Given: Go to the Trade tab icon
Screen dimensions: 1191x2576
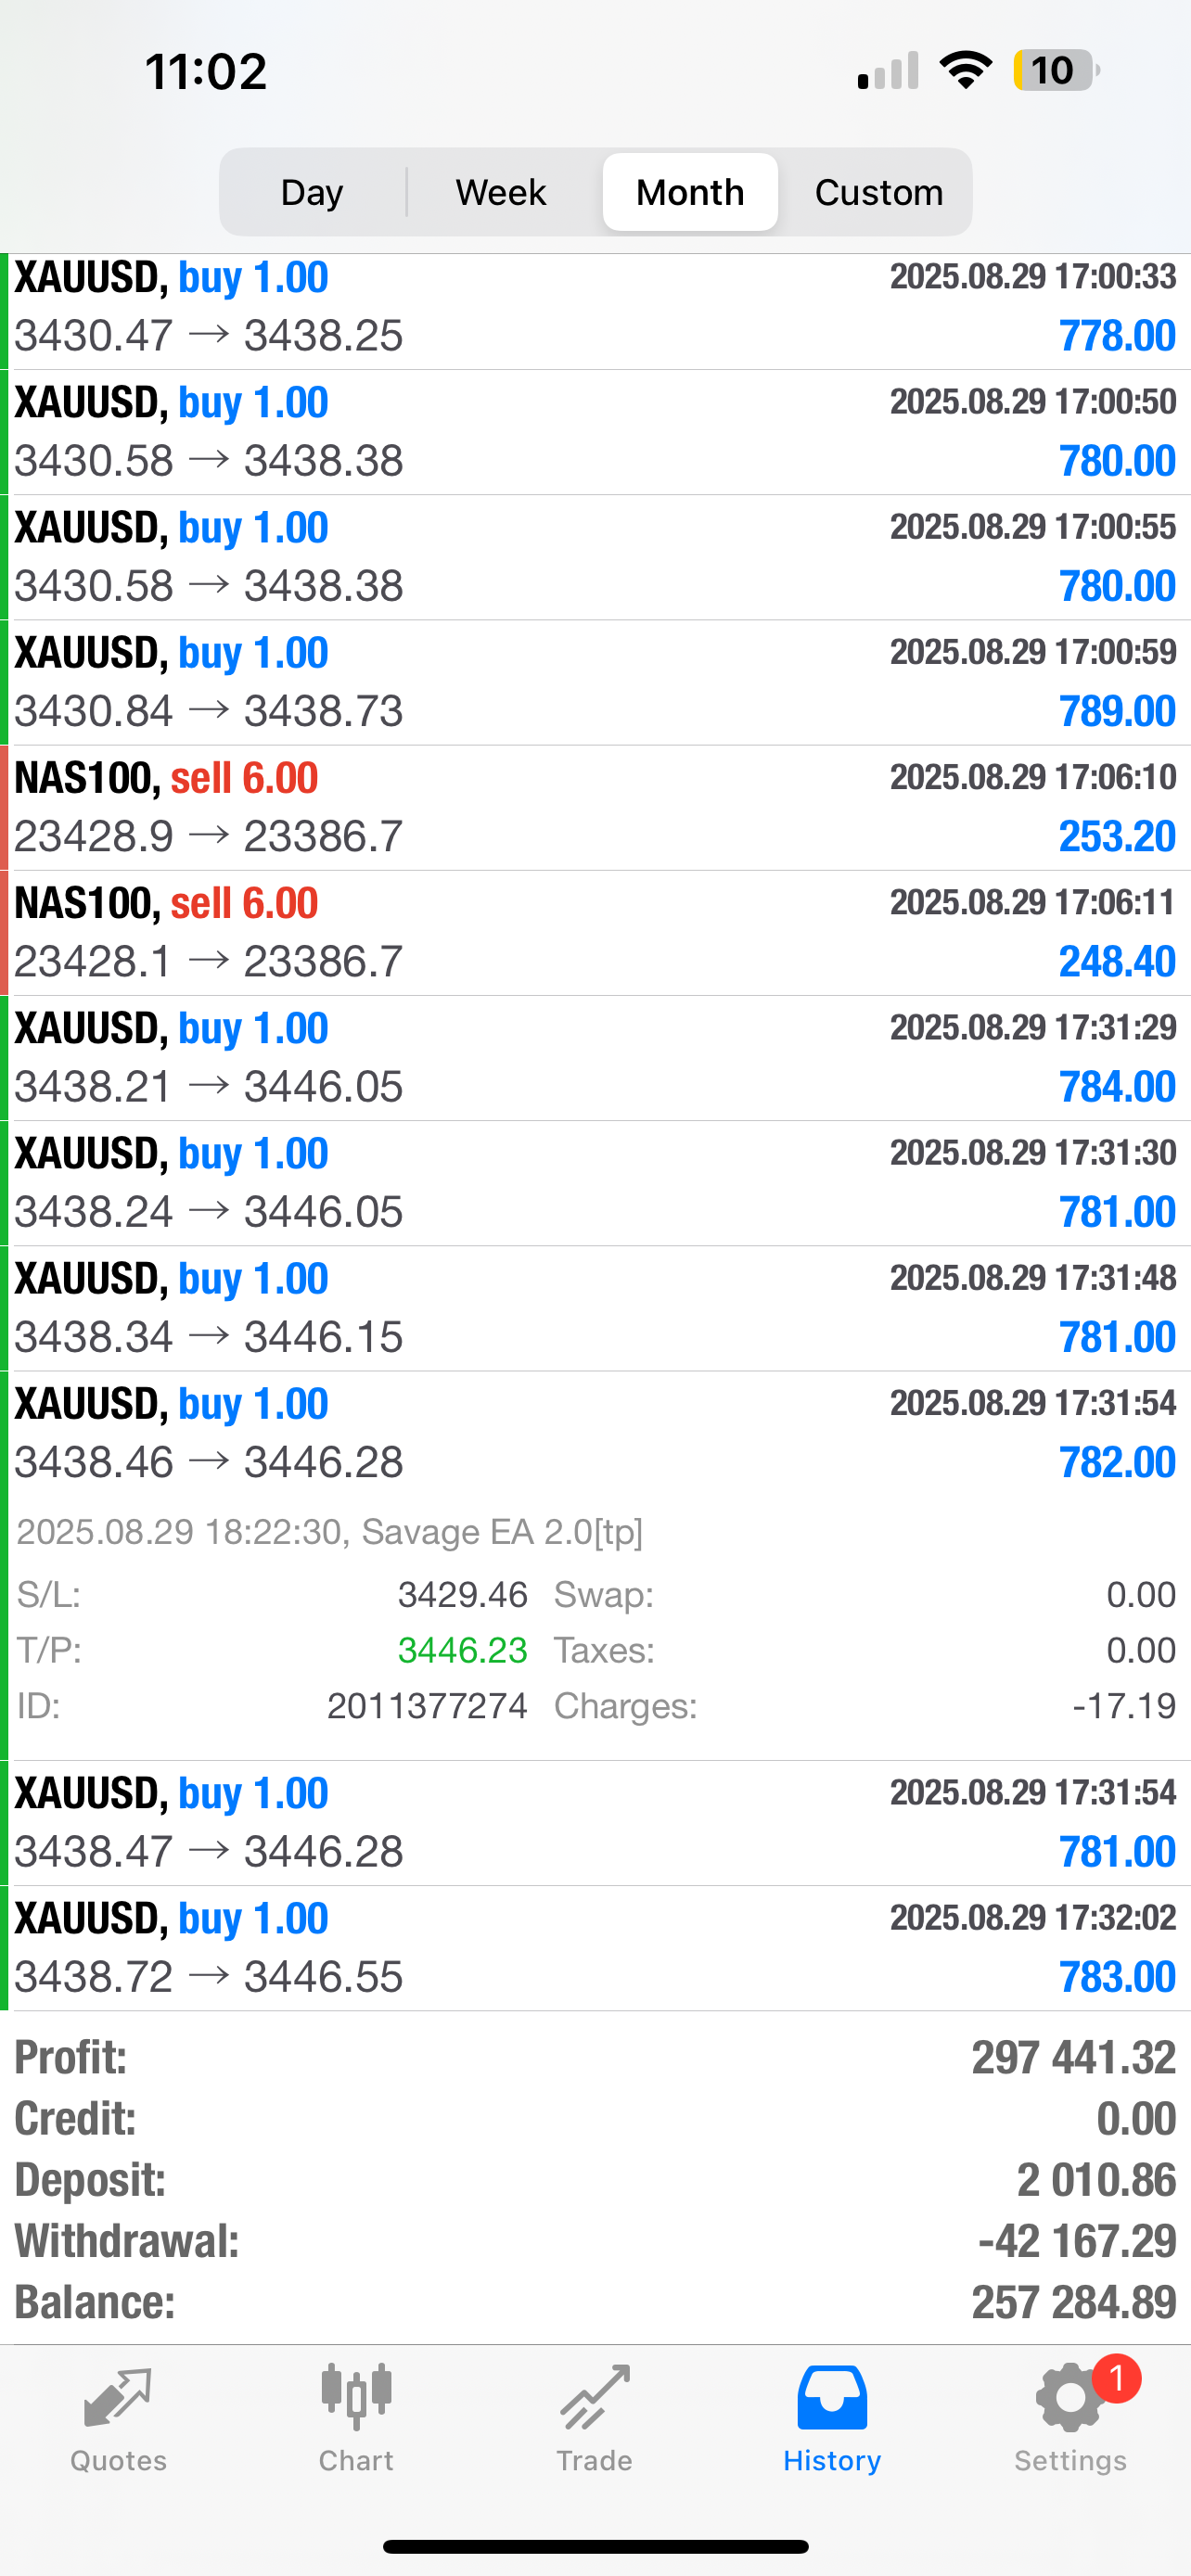Looking at the screenshot, I should 594,2398.
